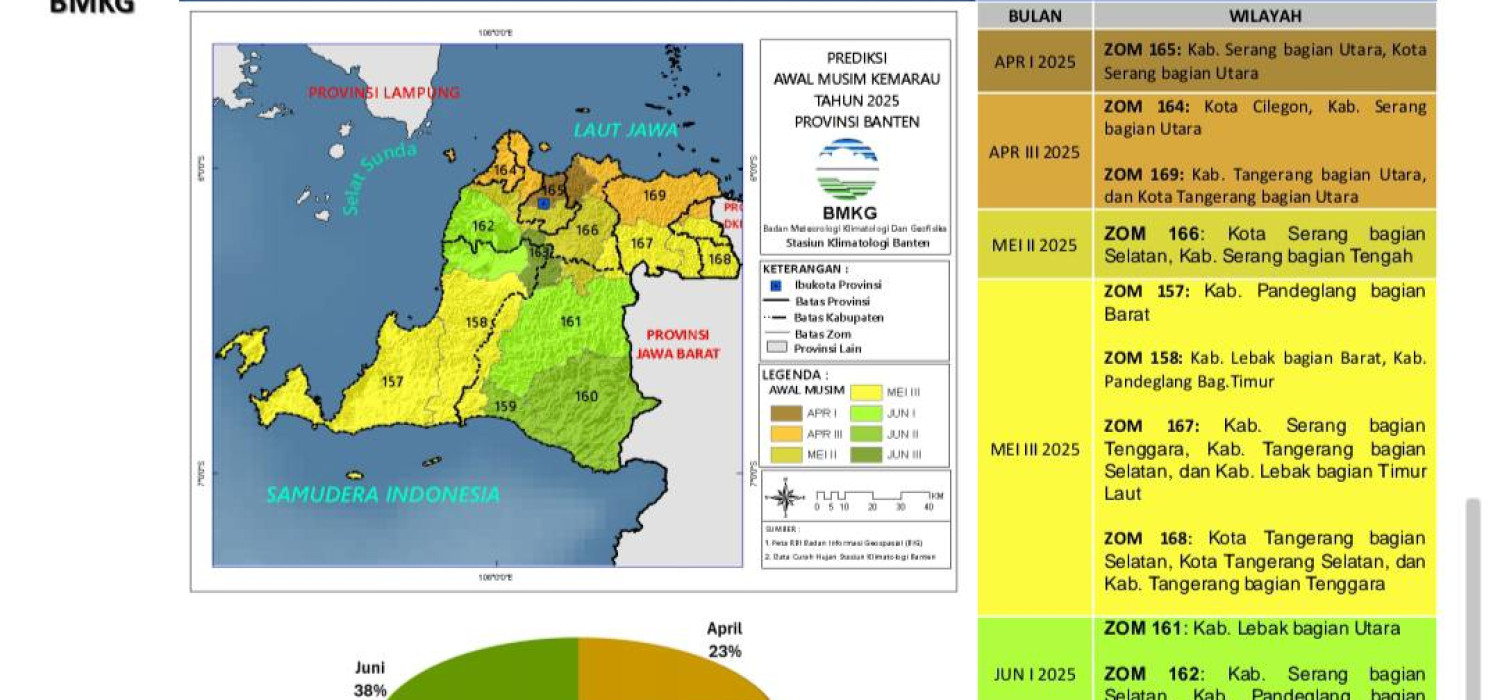
Task: Click the compass rose on the map
Action: click(x=787, y=497)
